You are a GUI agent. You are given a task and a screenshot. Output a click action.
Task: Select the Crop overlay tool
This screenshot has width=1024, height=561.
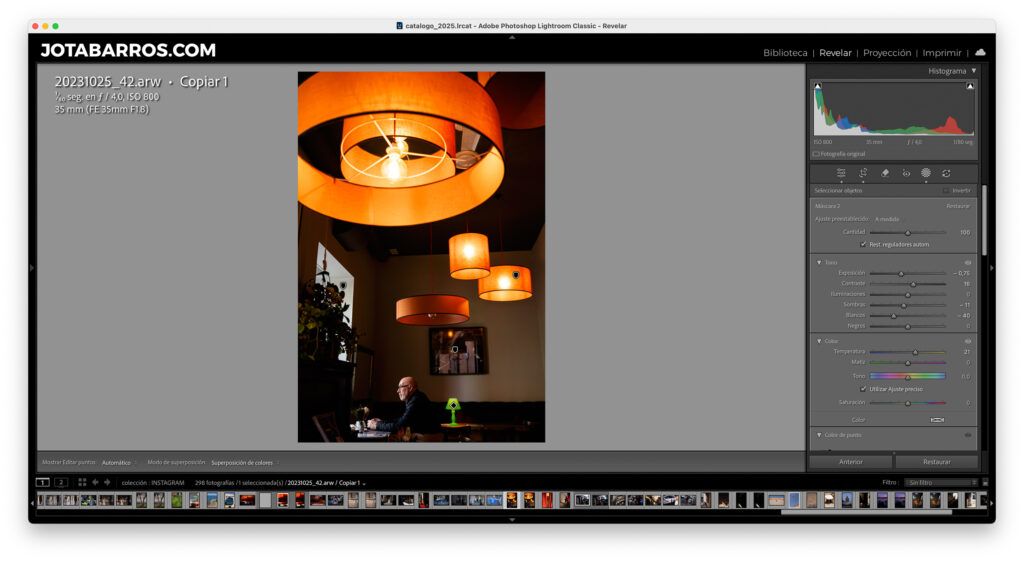tap(863, 173)
